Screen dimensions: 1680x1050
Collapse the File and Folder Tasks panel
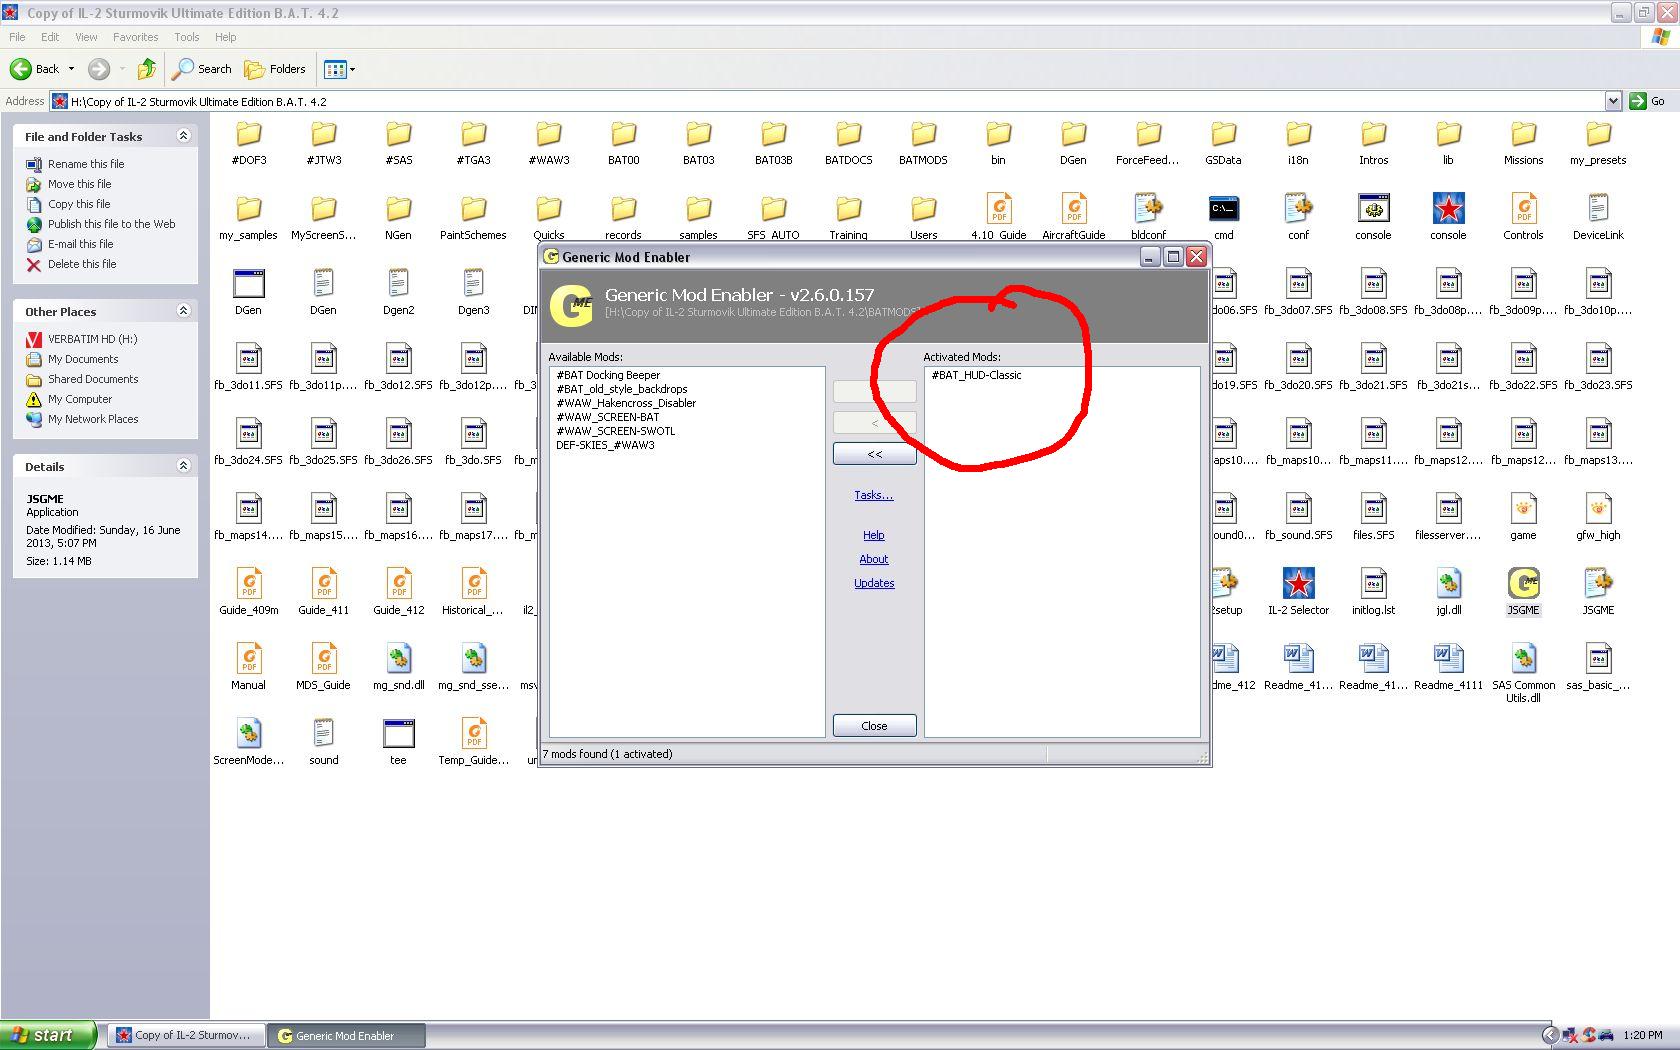[x=183, y=136]
